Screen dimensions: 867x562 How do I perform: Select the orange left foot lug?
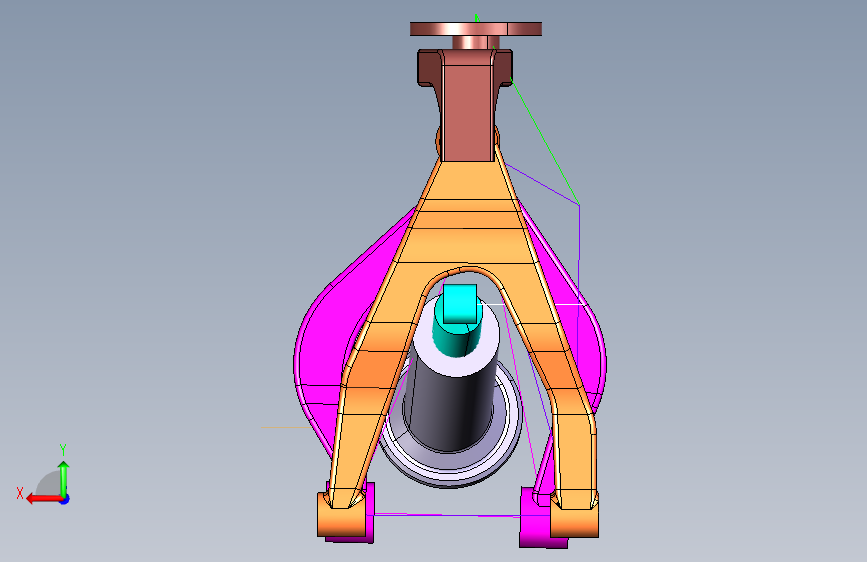(341, 514)
